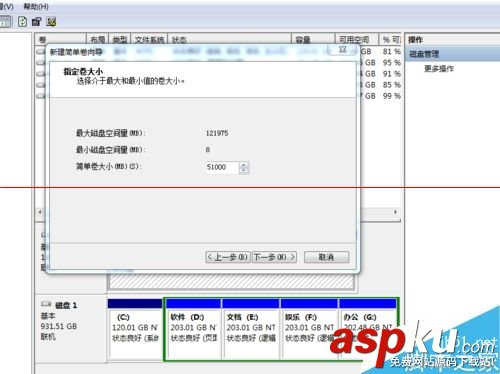This screenshot has width=500, height=374.
Task: Click the 下一步(N) next button
Action: (274, 257)
